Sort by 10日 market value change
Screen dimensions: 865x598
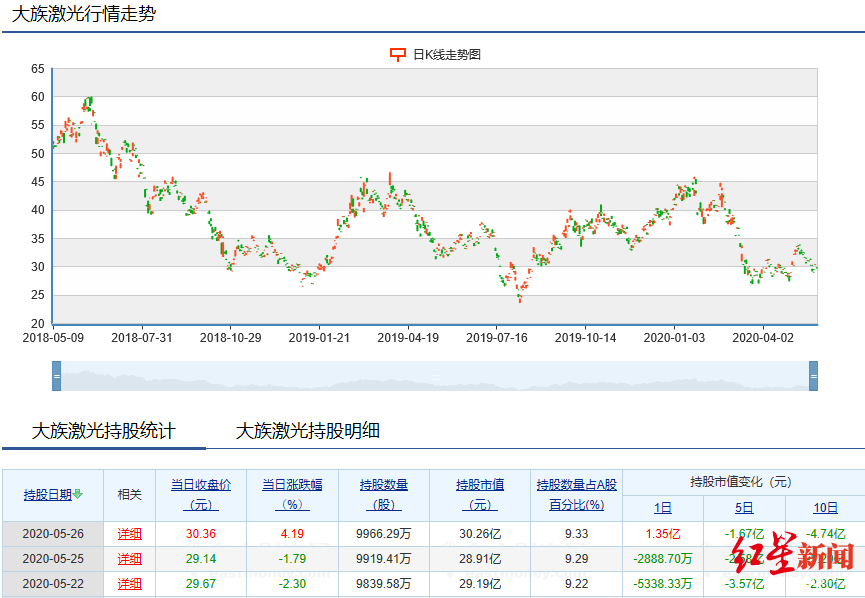pos(825,508)
